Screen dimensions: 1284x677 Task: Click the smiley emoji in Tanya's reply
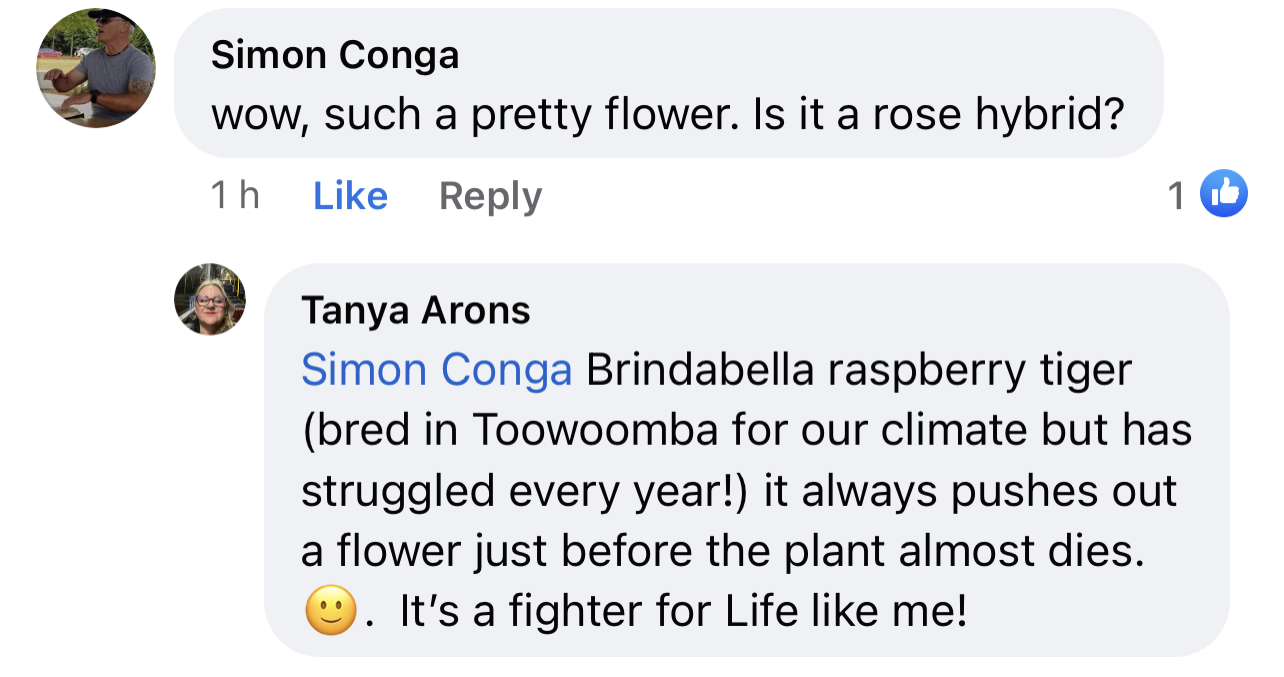click(331, 610)
